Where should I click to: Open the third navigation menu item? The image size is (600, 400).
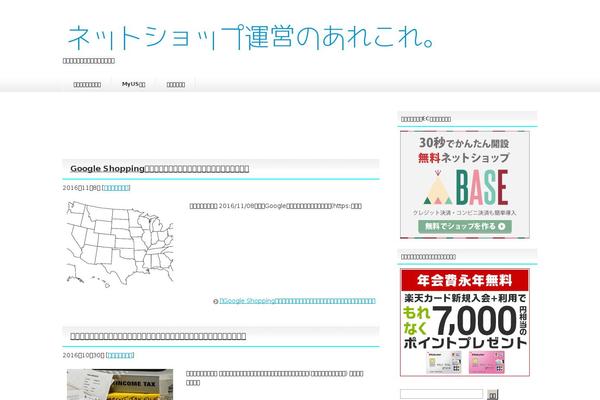[176, 85]
